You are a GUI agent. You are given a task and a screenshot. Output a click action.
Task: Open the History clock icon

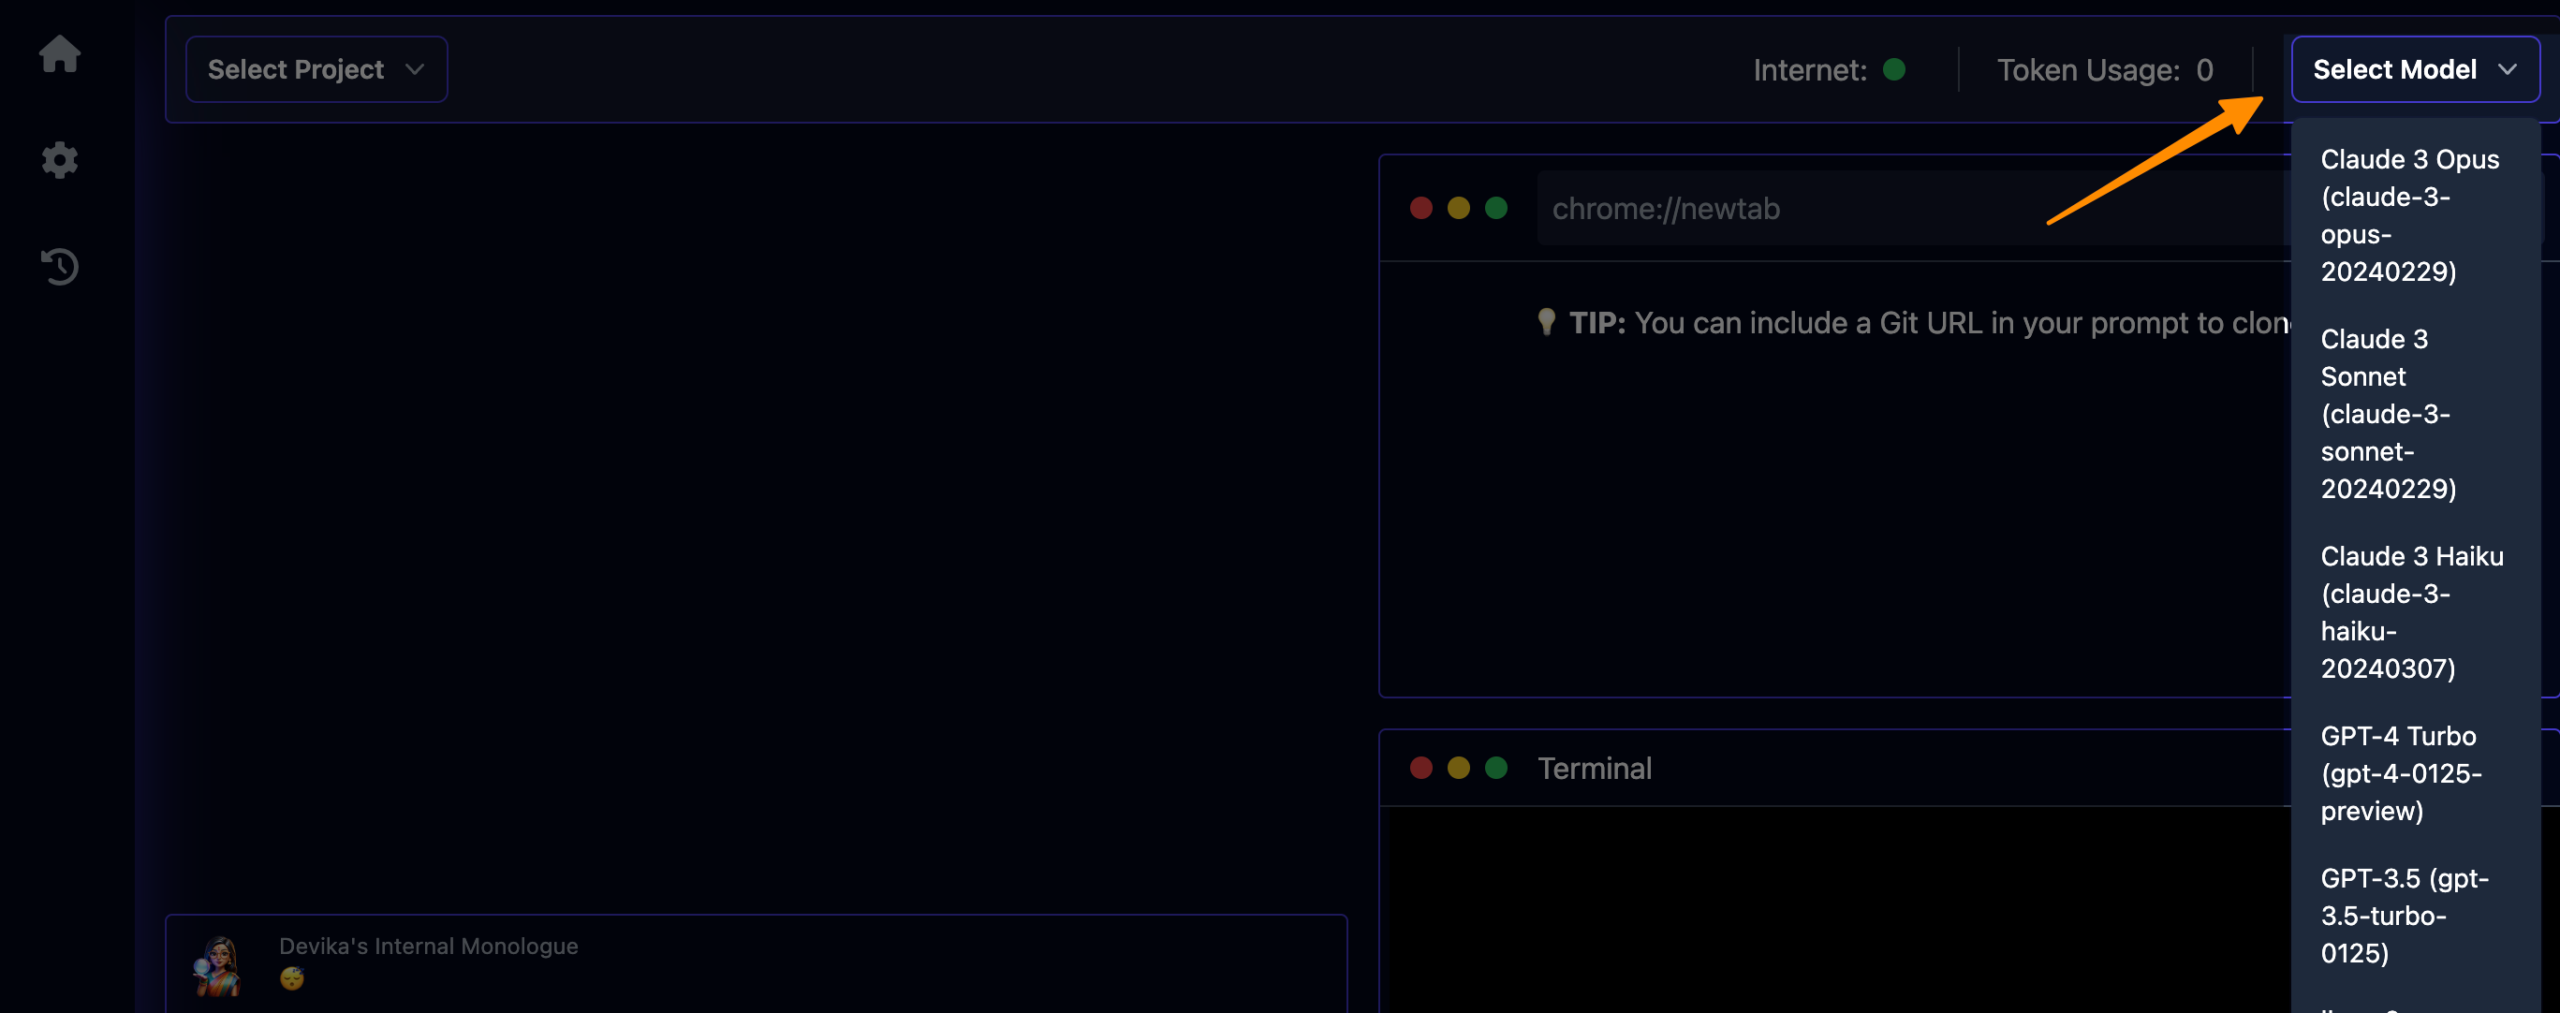(59, 266)
